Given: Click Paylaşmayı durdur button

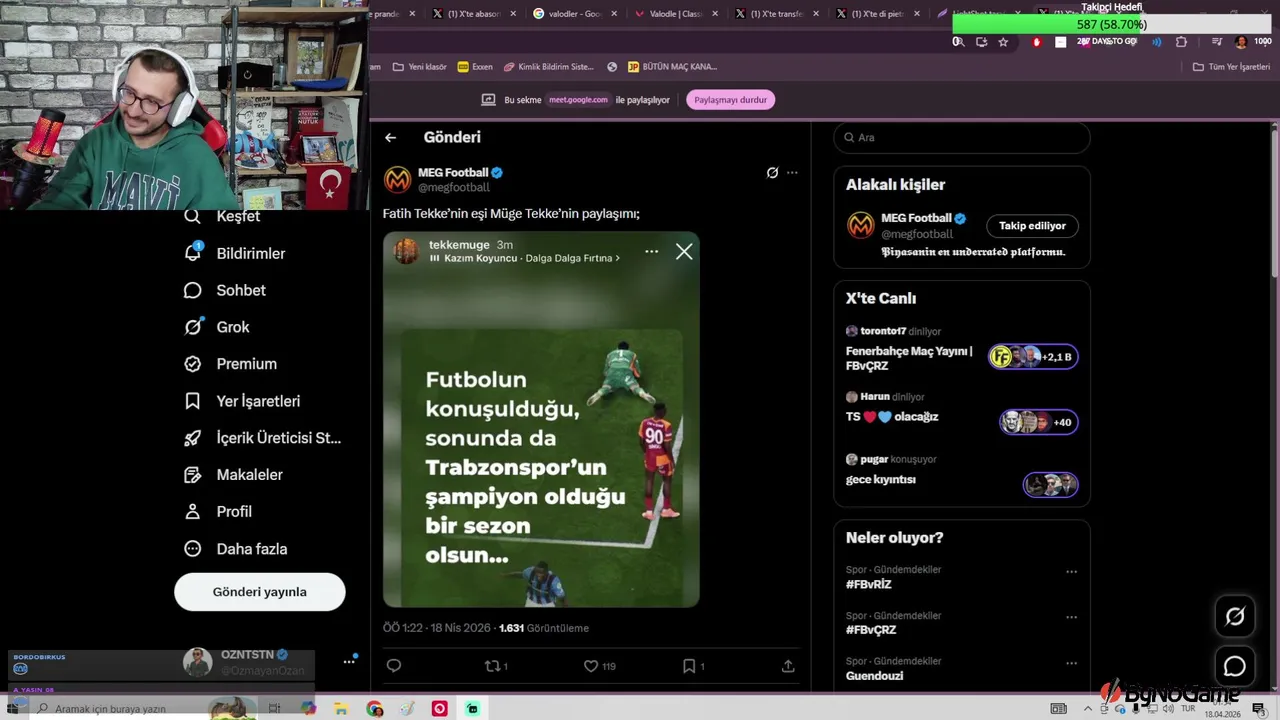Looking at the screenshot, I should 731,100.
